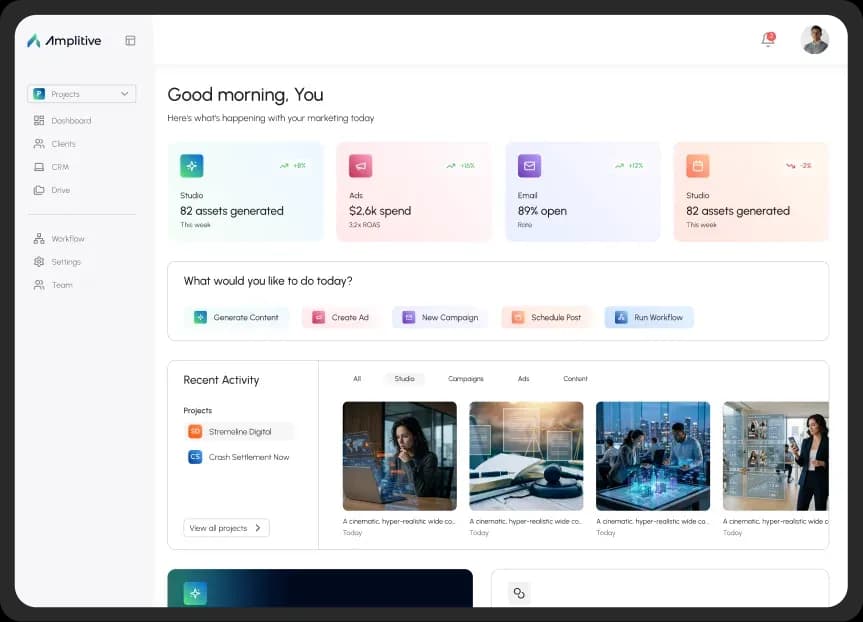863x622 pixels.
Task: Expand the Projects dropdown
Action: pos(81,94)
